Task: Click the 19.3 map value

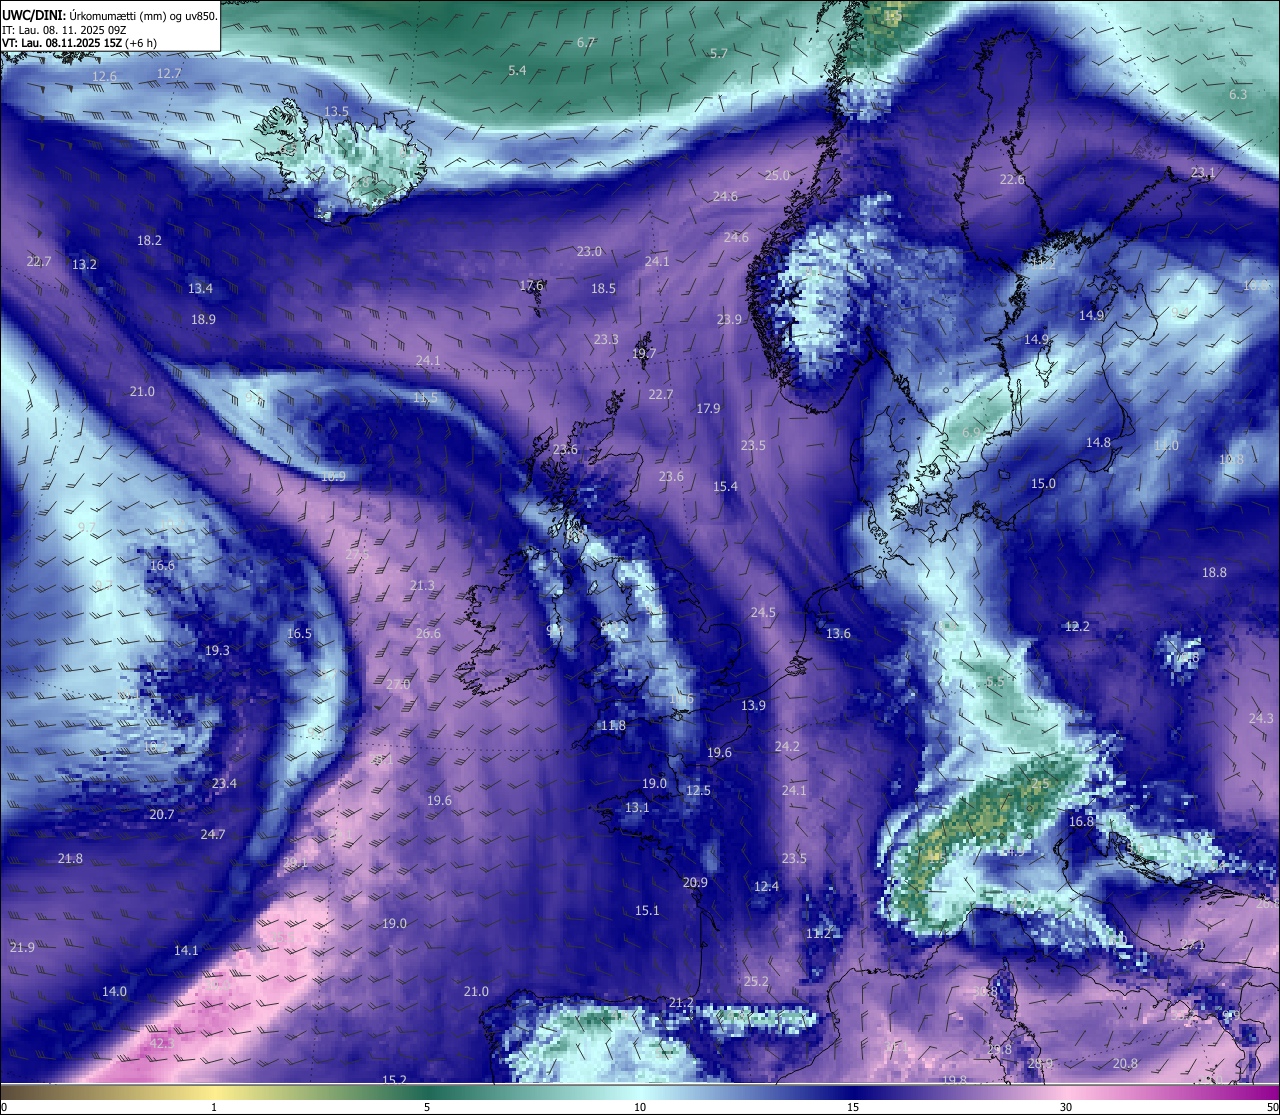Action: [217, 650]
